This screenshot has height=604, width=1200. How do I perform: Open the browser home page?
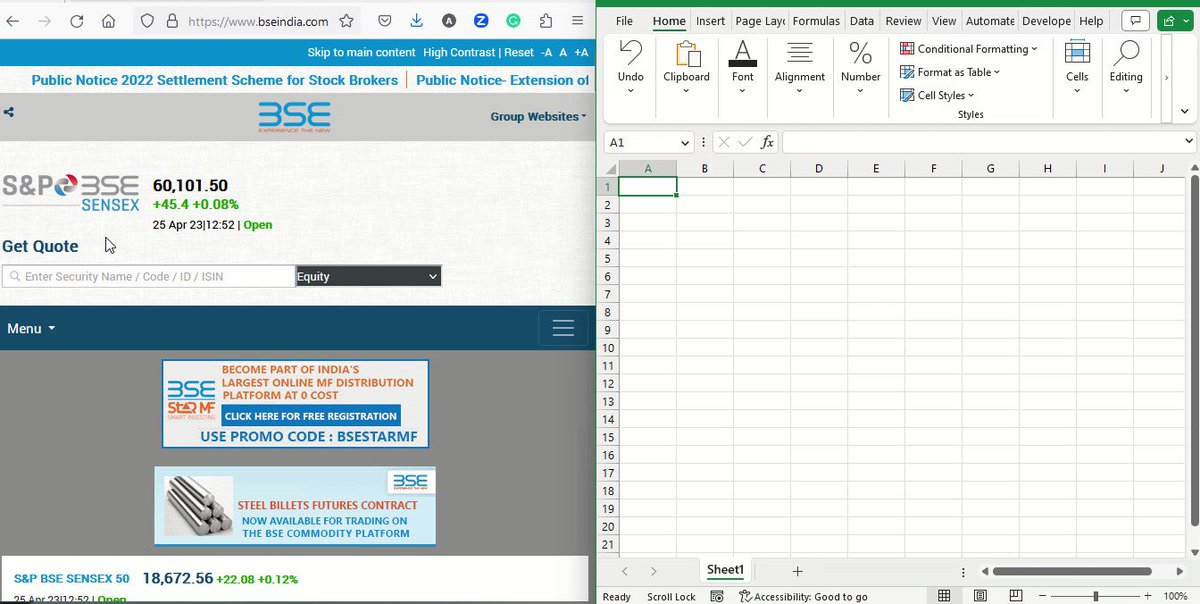(x=108, y=21)
